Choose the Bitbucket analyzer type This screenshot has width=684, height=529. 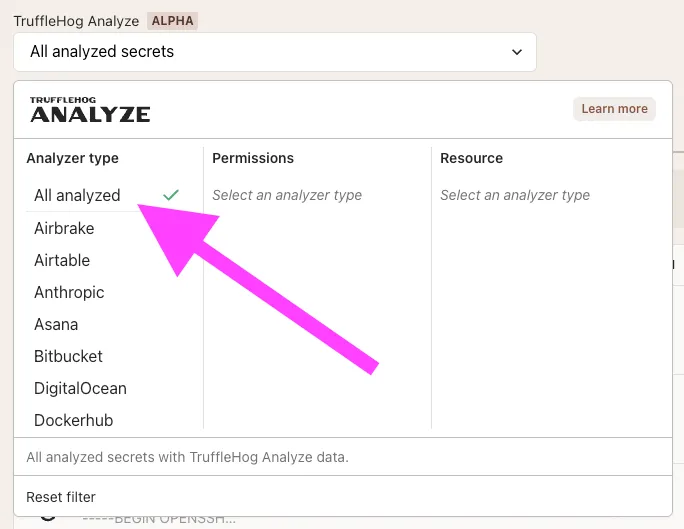pos(68,356)
